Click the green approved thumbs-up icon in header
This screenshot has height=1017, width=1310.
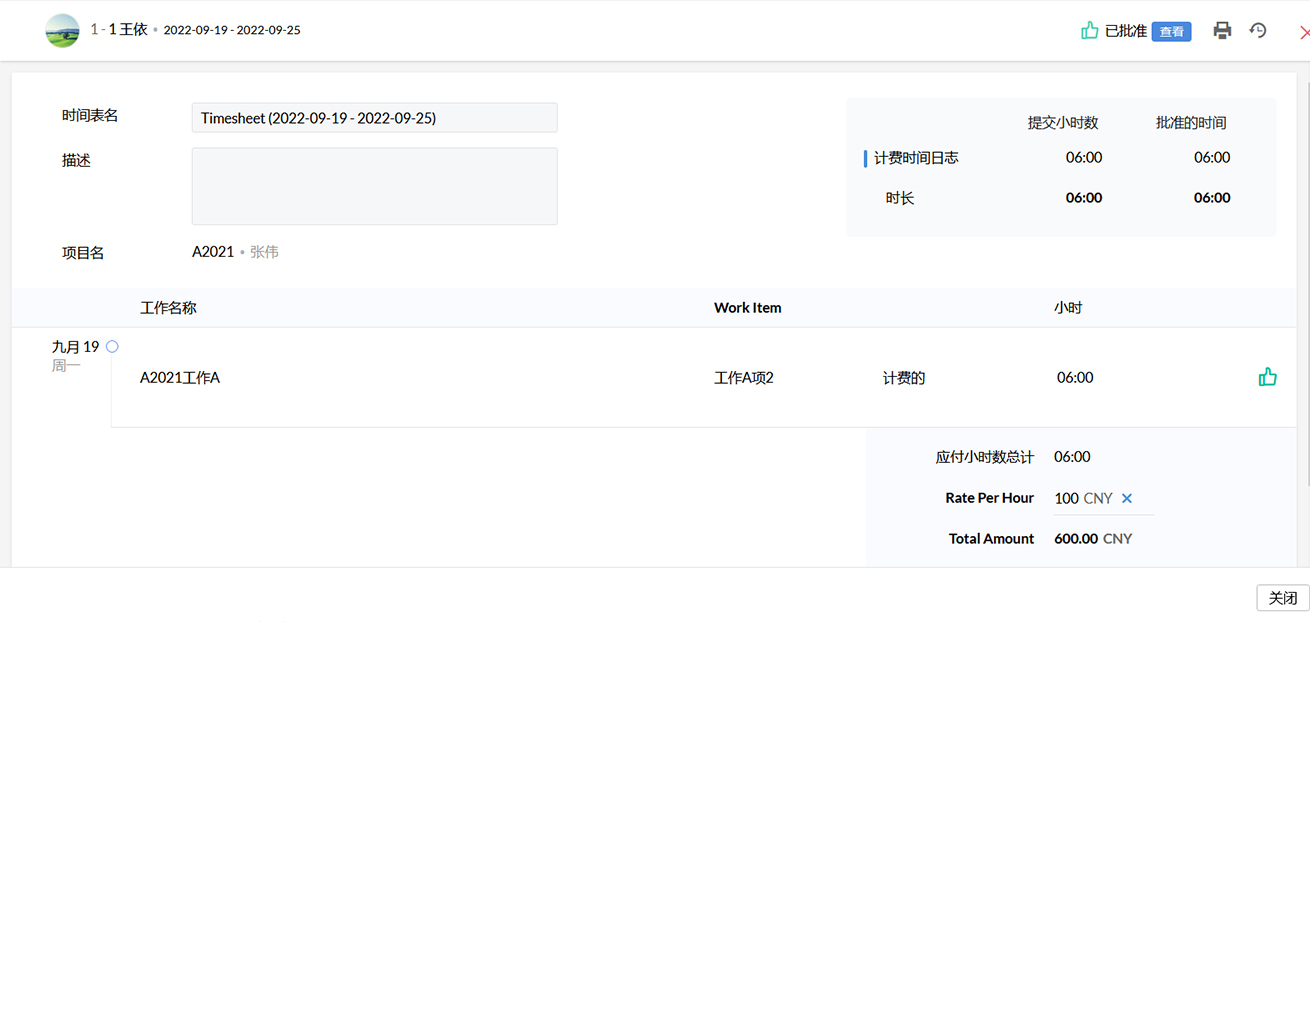point(1089,31)
